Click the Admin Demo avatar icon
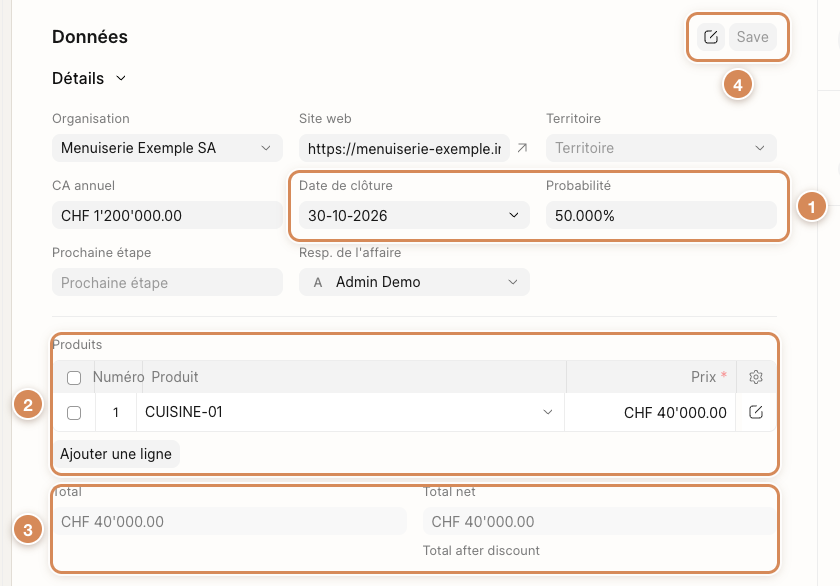Image resolution: width=840 pixels, height=586 pixels. click(318, 282)
